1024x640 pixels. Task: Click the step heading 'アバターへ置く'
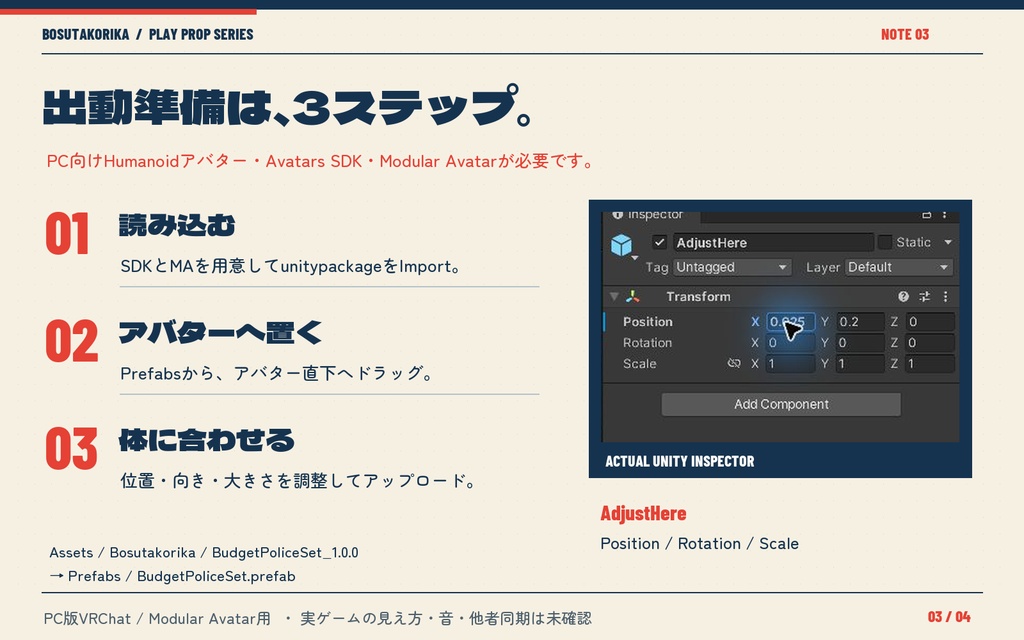coord(221,333)
